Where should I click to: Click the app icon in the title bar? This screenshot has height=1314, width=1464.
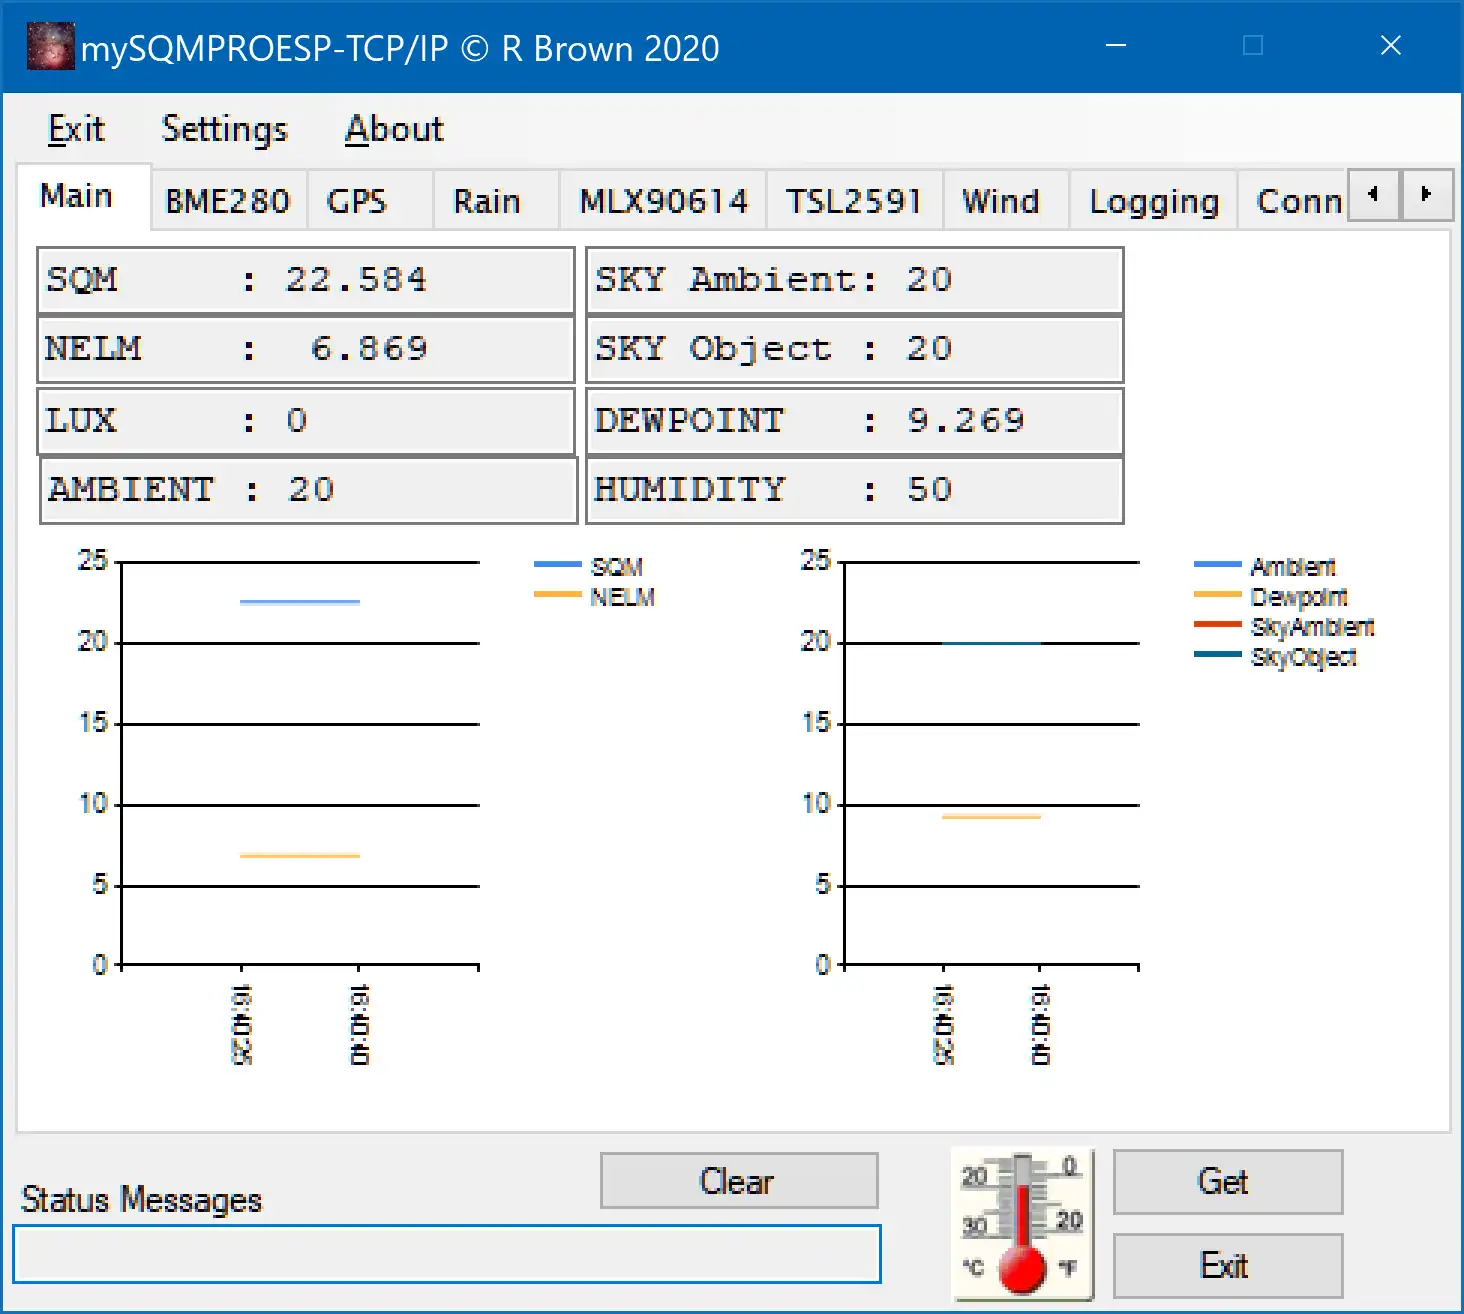pos(50,47)
